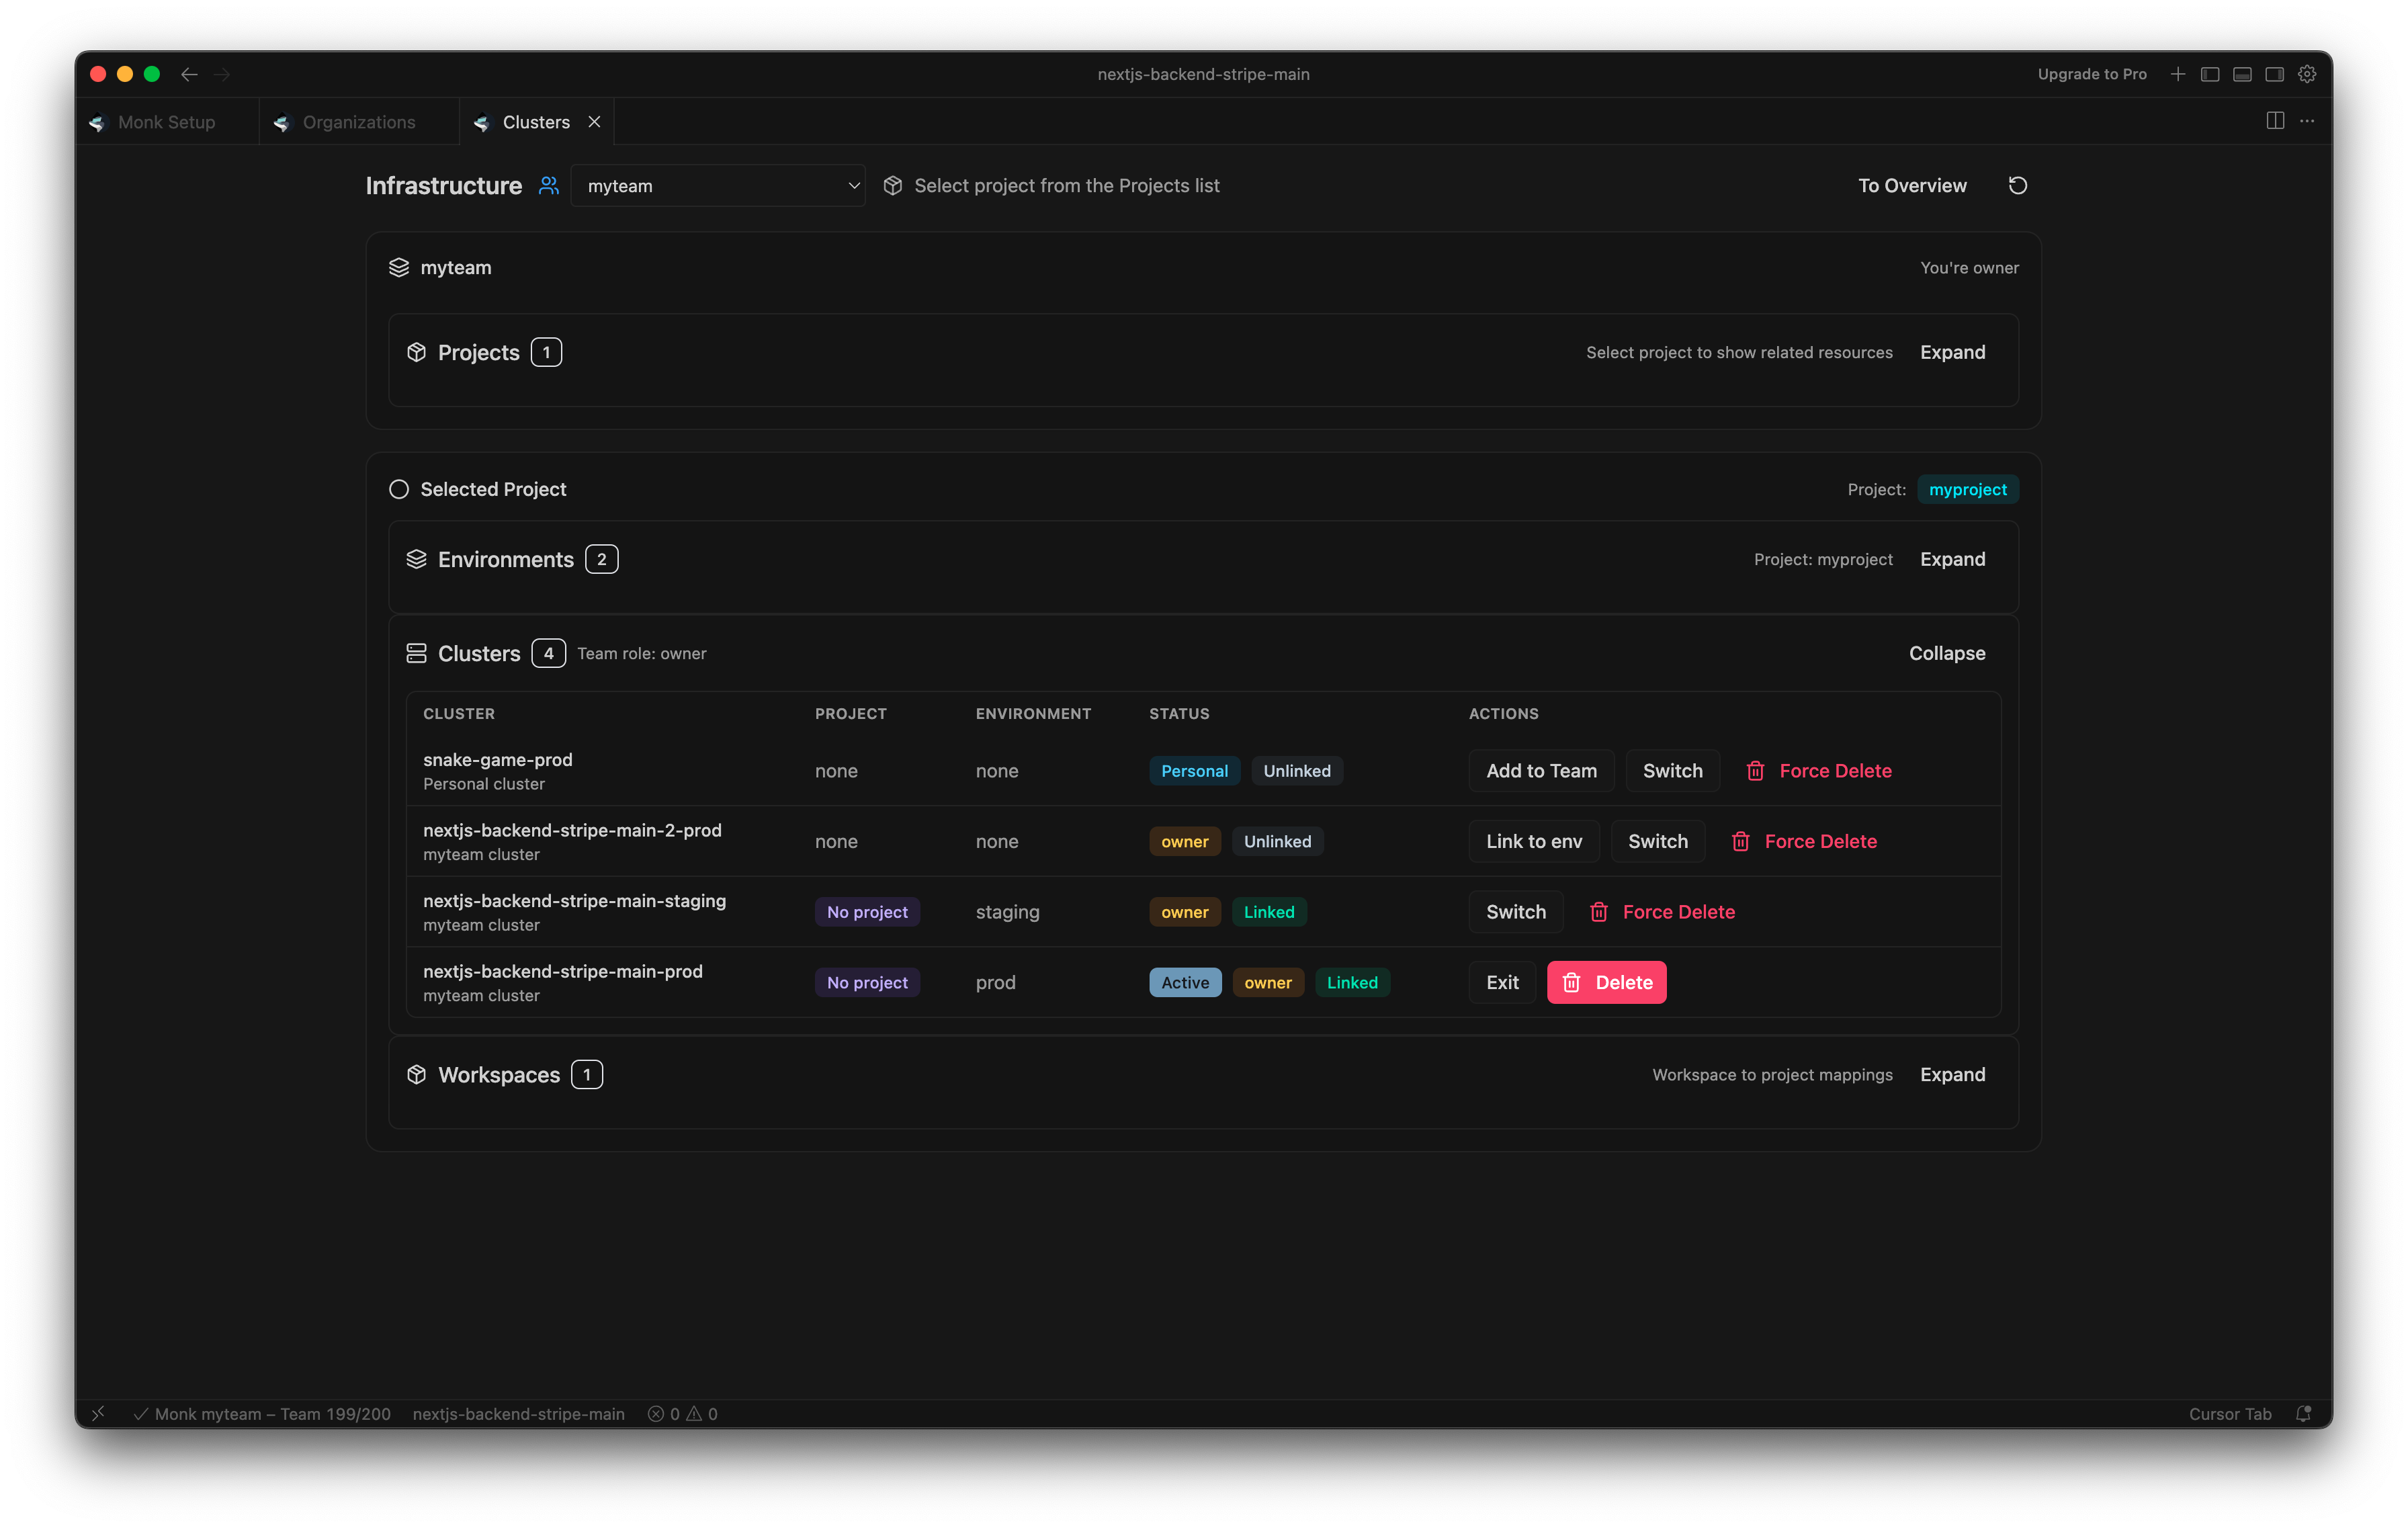
Task: Toggle the bottom panel visibility
Action: (2243, 73)
